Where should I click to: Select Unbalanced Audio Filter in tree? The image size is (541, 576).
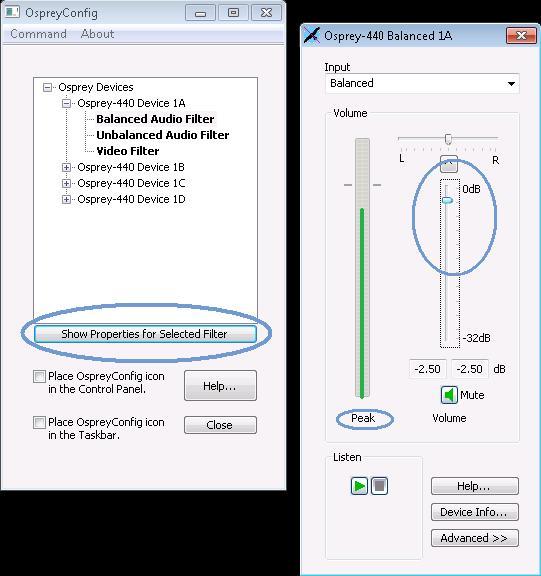(x=162, y=135)
